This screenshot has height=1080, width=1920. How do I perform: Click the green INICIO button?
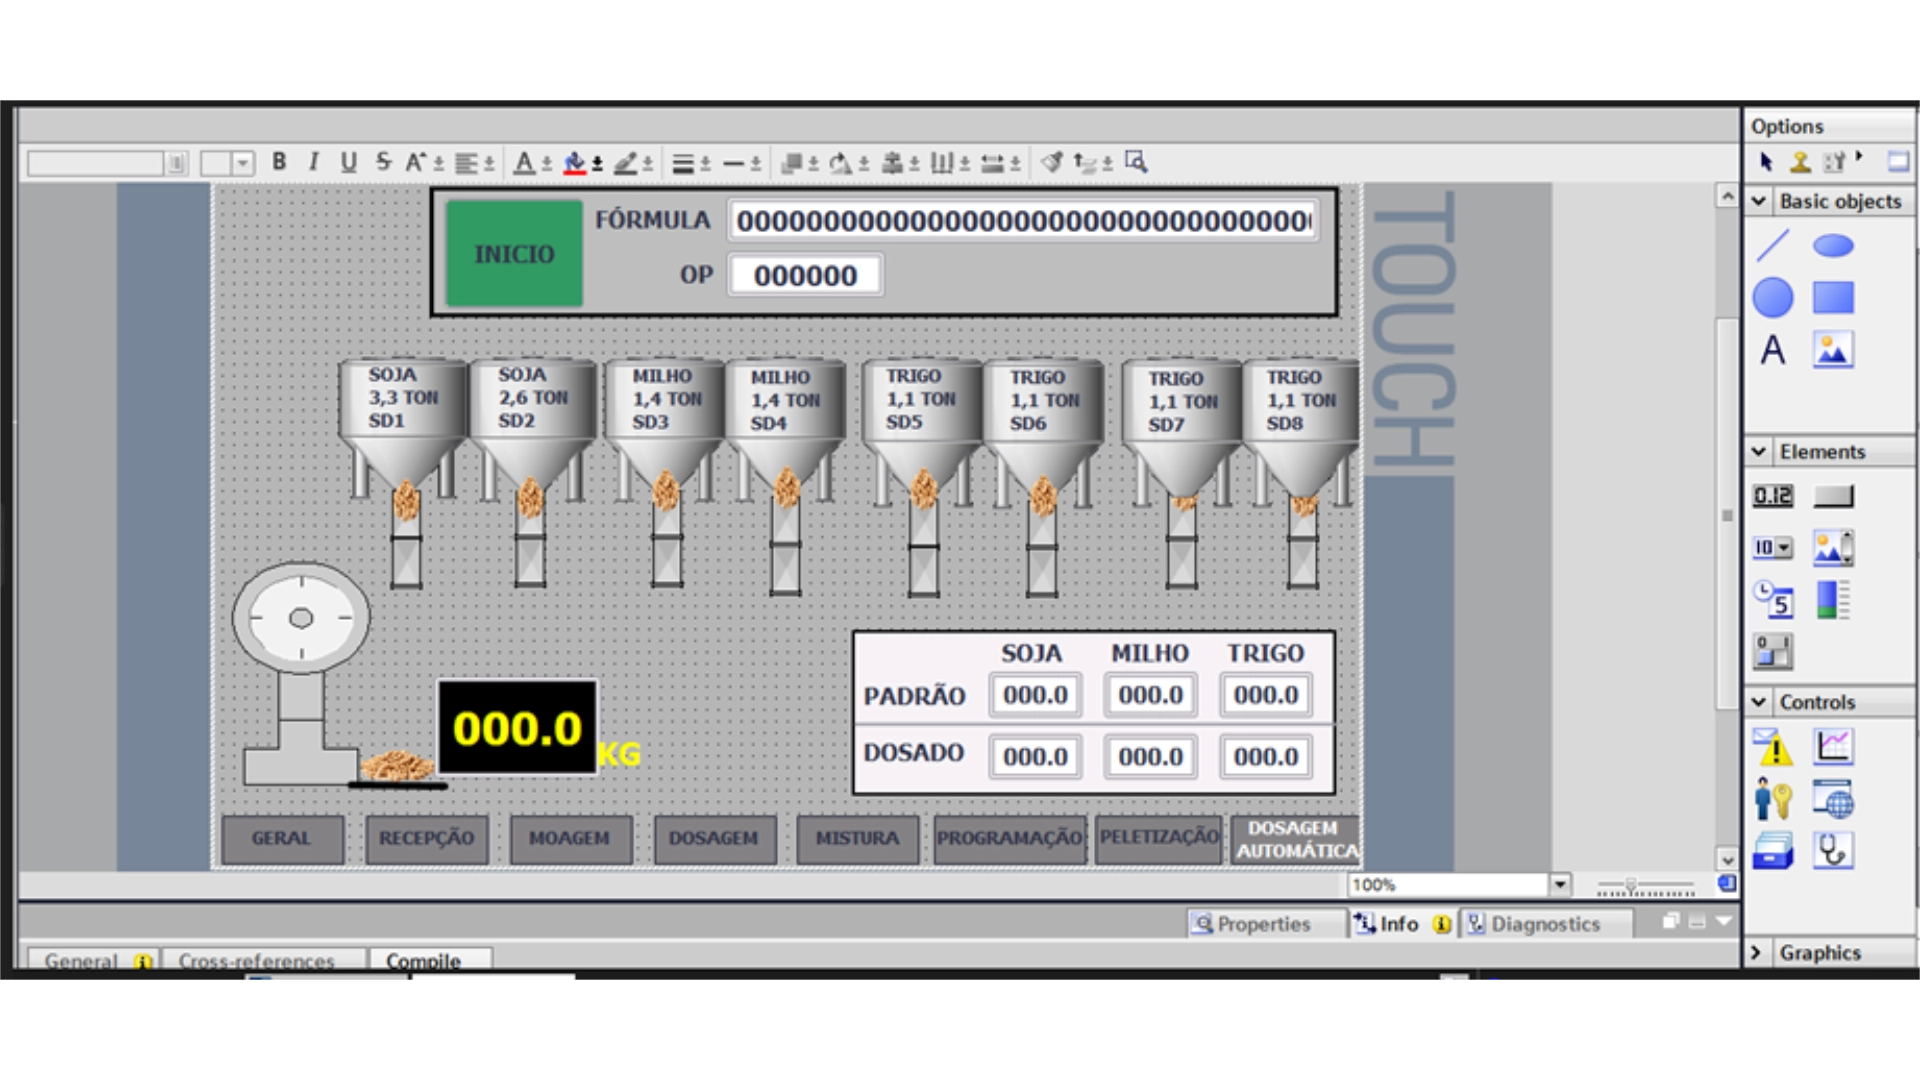pos(514,254)
